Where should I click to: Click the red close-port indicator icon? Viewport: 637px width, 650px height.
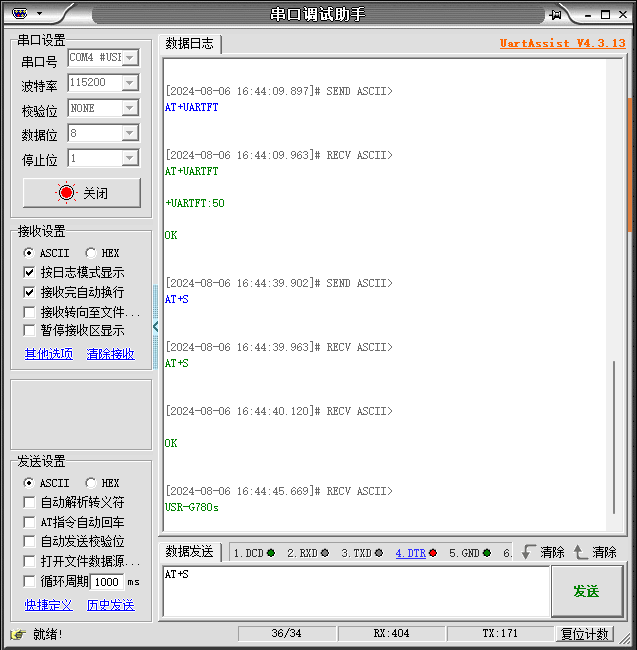66,193
